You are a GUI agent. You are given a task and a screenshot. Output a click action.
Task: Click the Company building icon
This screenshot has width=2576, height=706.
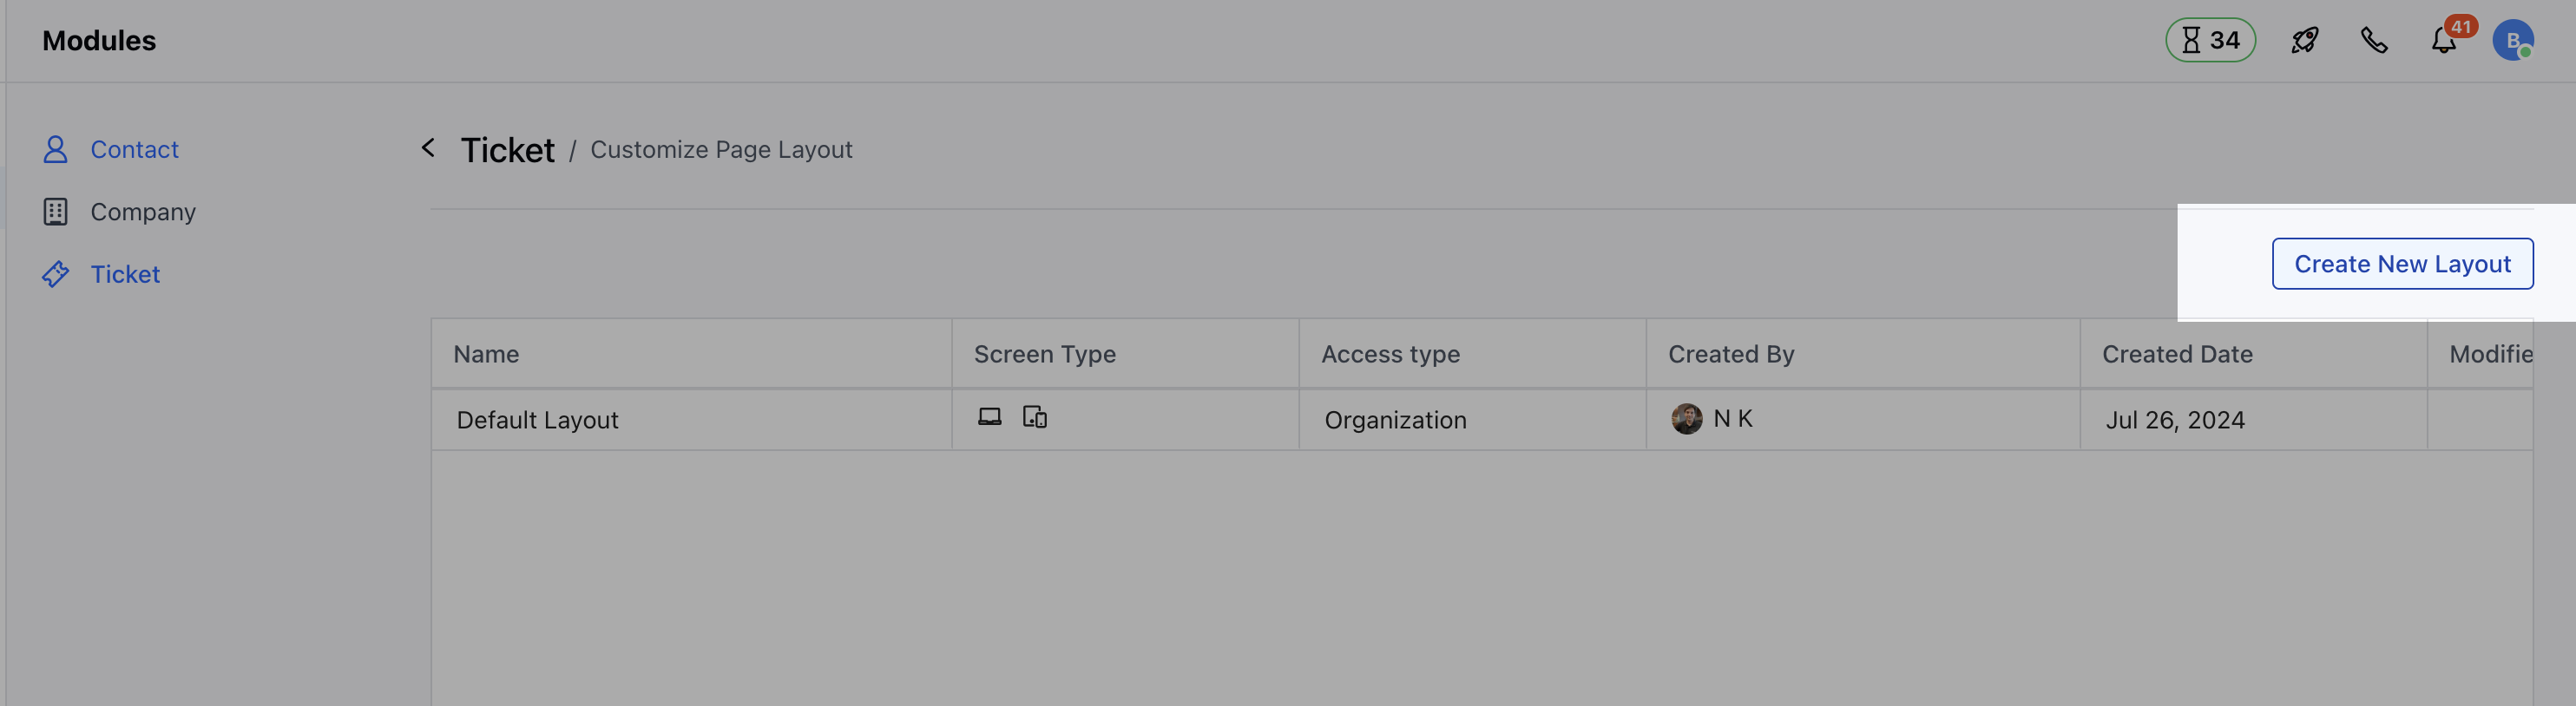tap(55, 212)
